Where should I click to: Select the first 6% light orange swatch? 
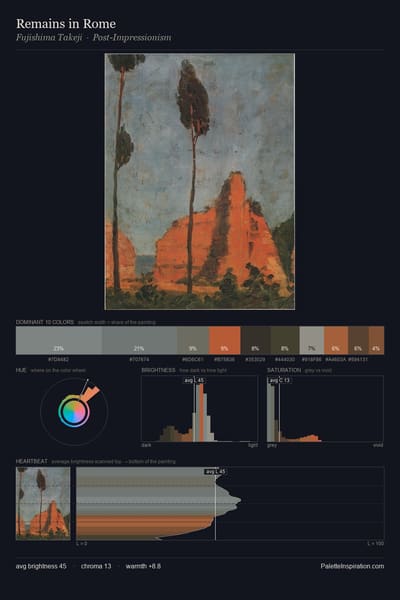coord(336,340)
